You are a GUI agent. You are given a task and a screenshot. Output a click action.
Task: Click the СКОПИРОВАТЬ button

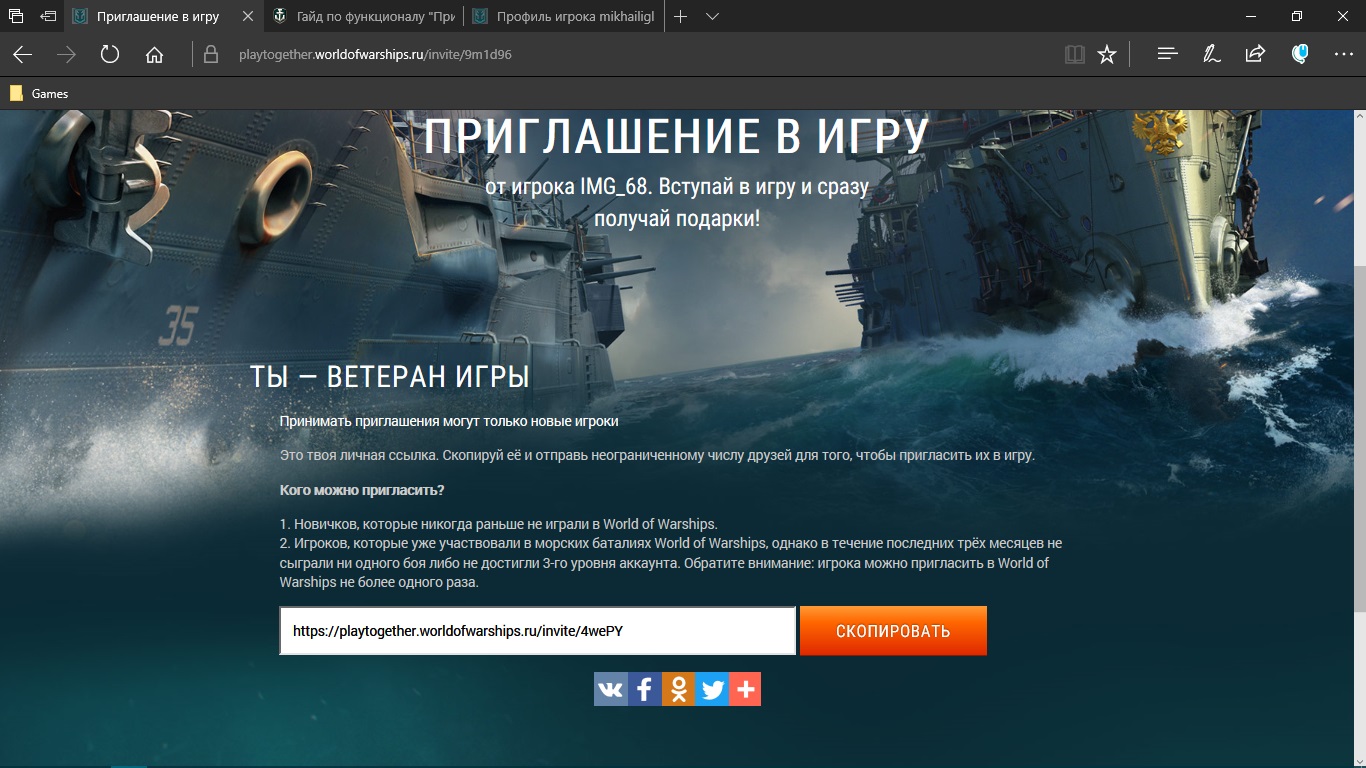[893, 631]
